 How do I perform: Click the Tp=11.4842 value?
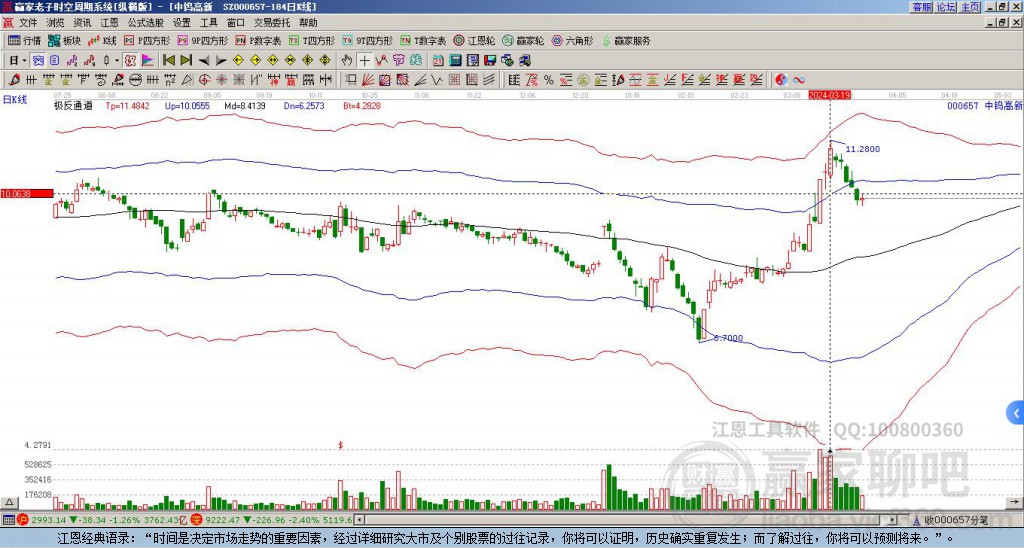point(127,106)
